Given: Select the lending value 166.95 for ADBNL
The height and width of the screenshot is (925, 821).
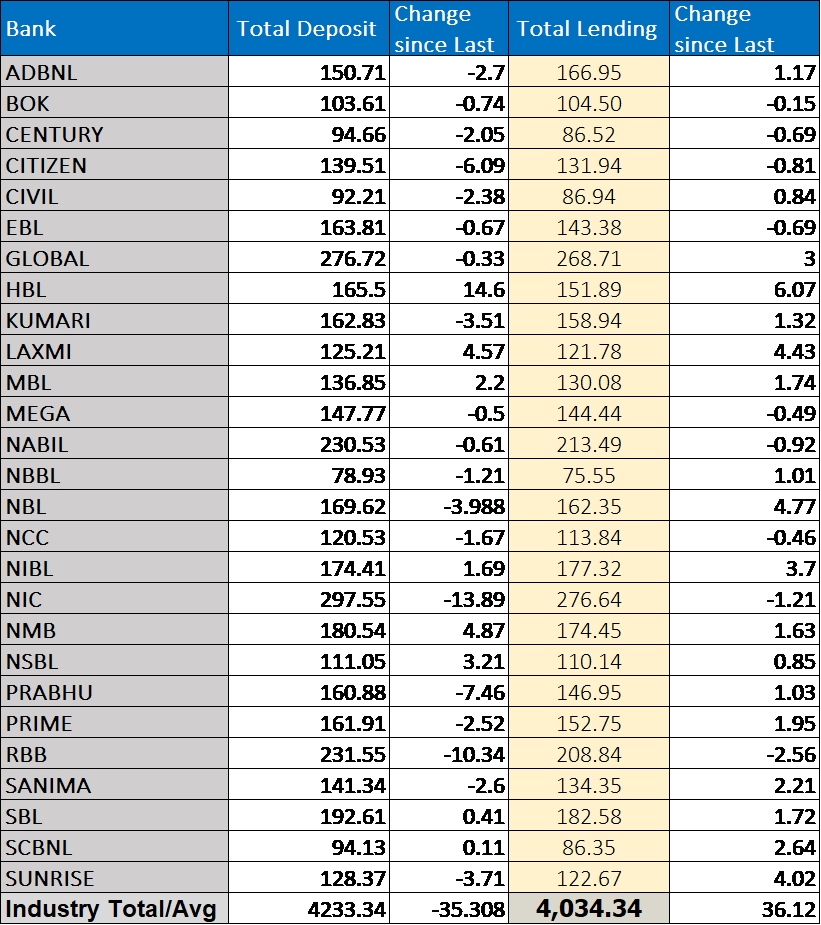Looking at the screenshot, I should [588, 72].
